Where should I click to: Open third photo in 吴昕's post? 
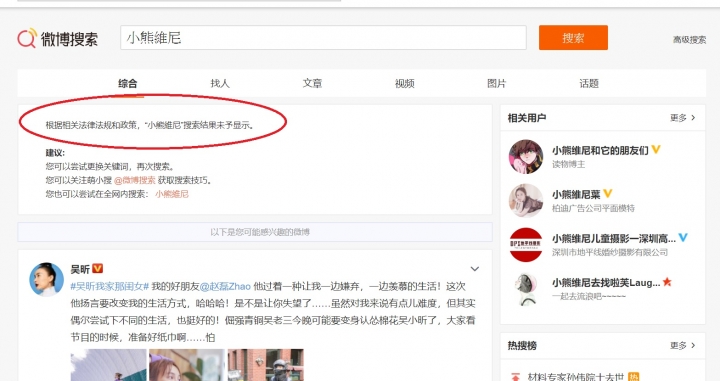tap(265, 365)
